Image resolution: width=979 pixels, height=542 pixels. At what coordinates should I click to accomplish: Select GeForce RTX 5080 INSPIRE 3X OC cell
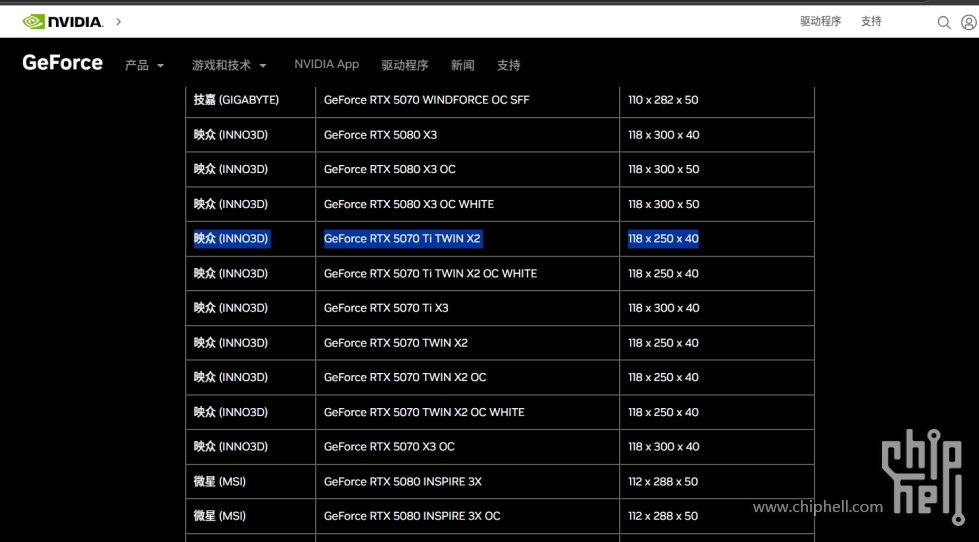point(412,516)
